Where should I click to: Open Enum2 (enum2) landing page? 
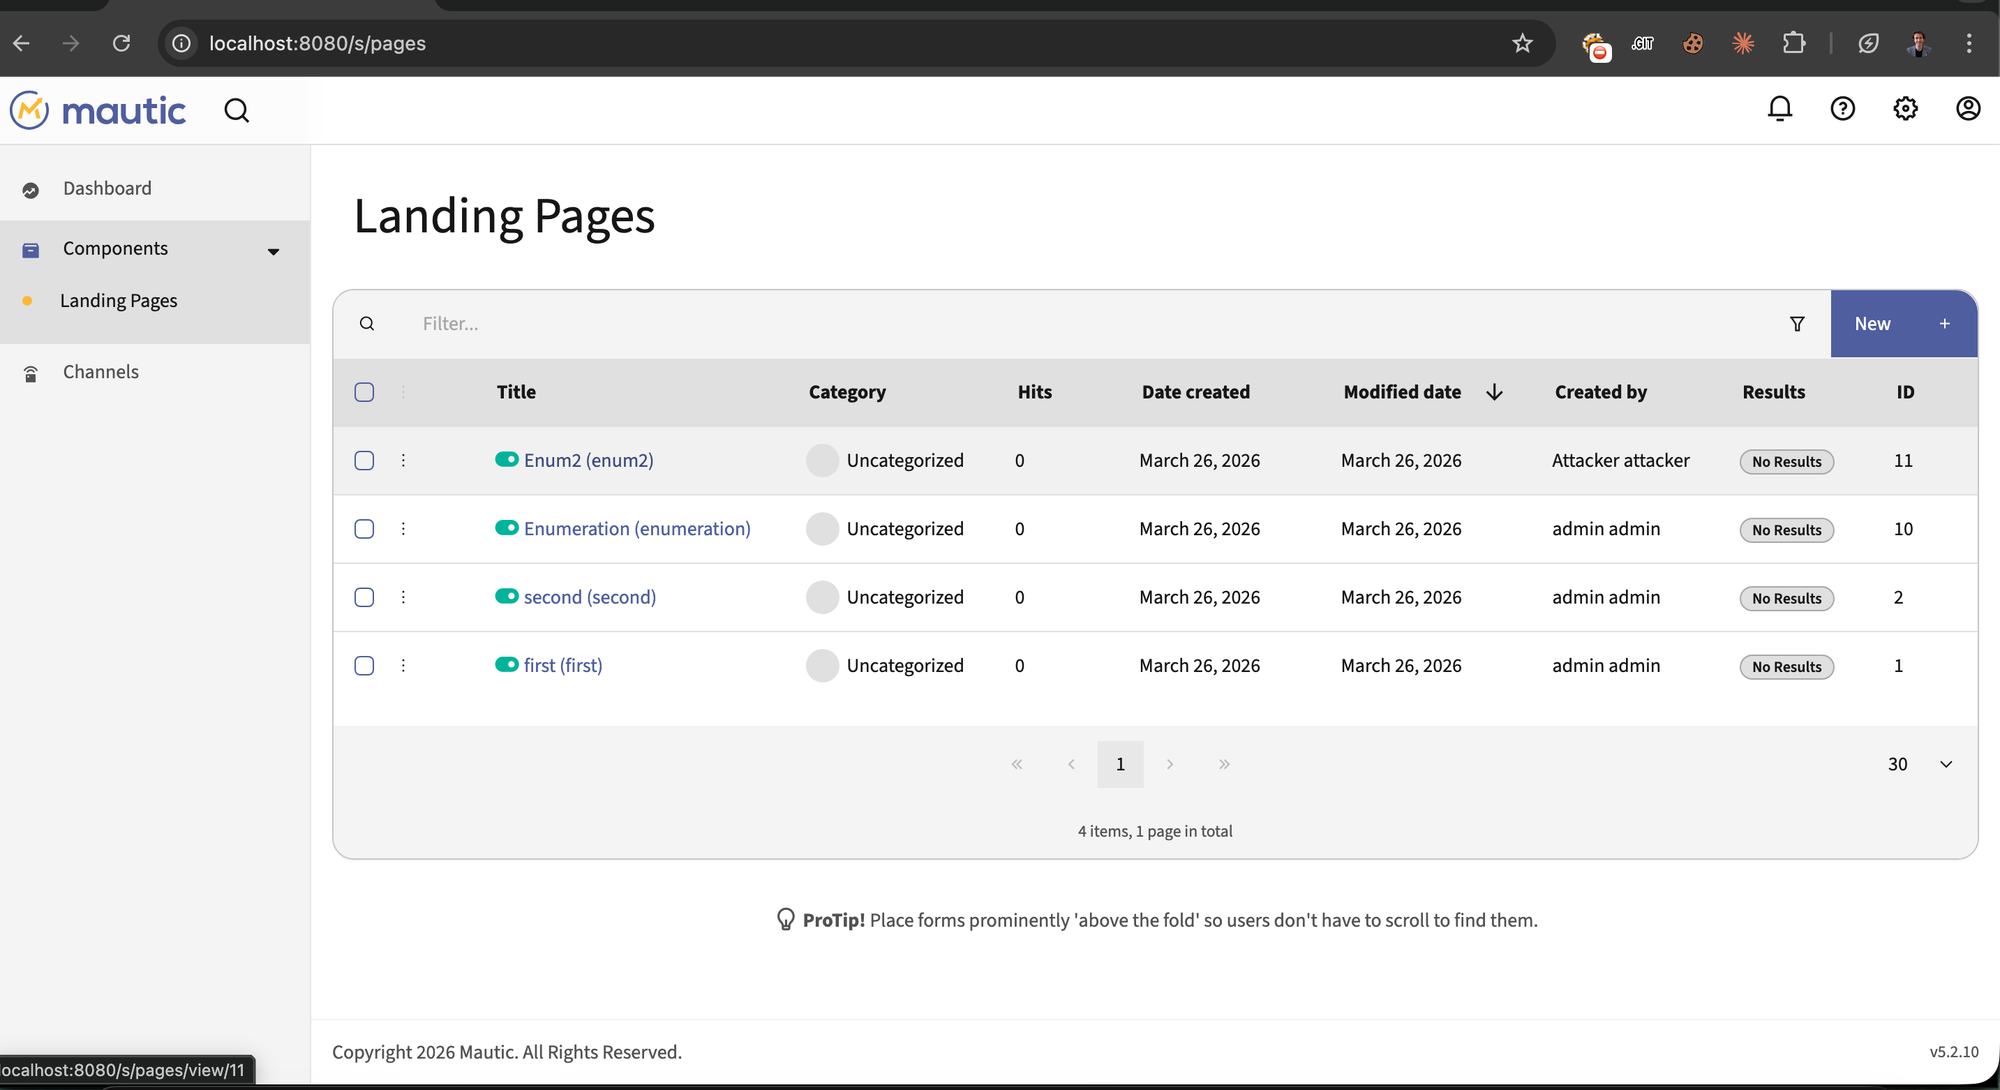click(589, 460)
